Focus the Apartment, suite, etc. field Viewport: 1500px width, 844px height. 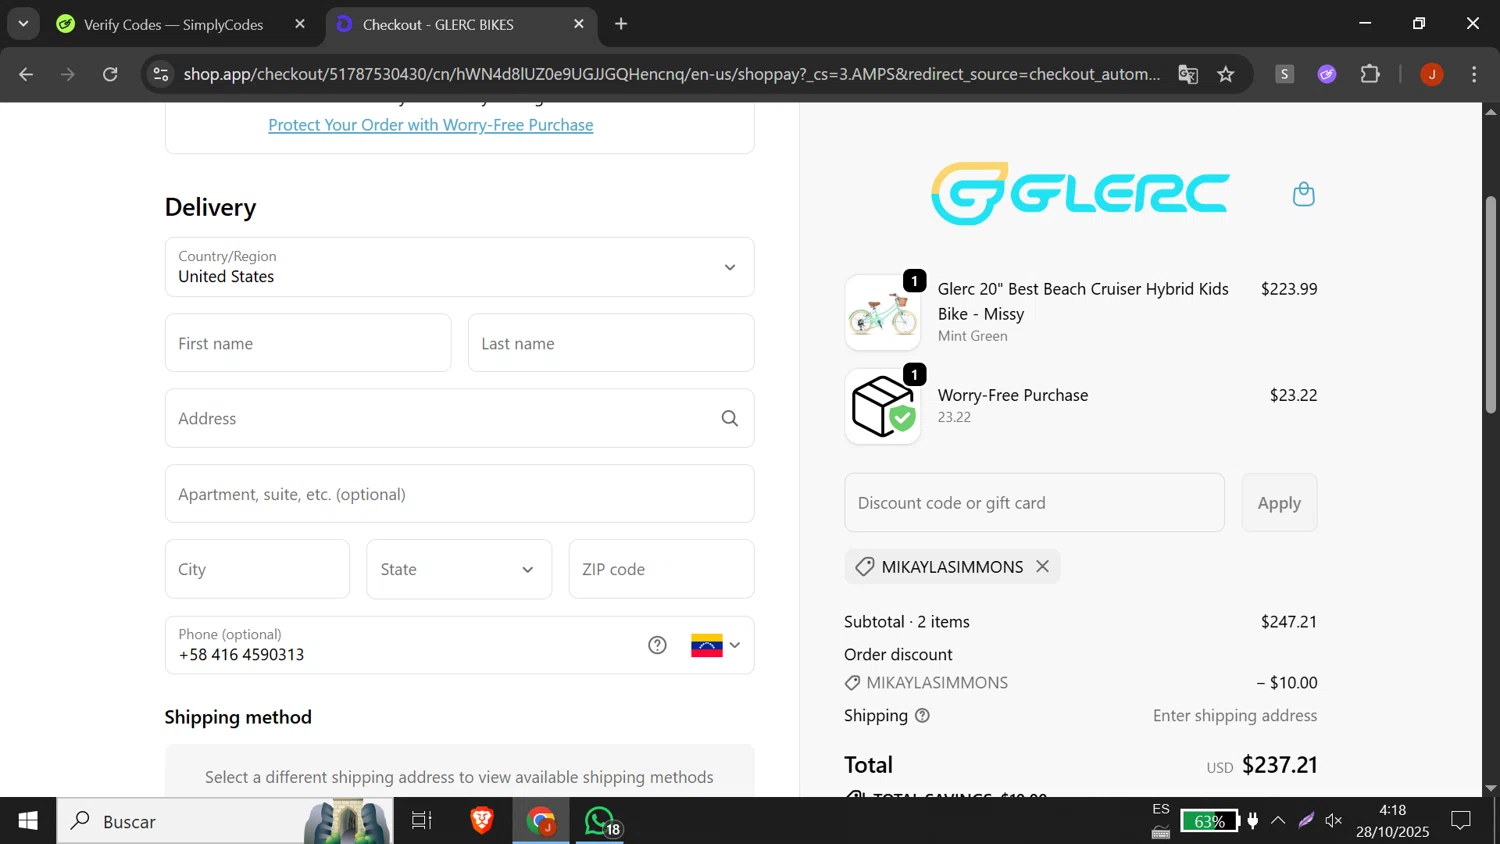click(x=459, y=494)
